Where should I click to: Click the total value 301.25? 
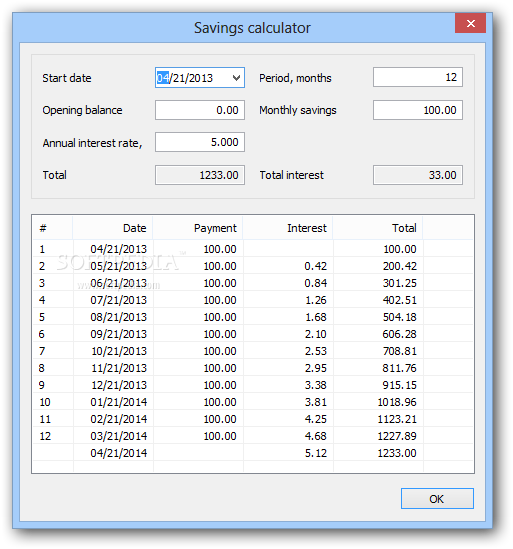click(400, 283)
